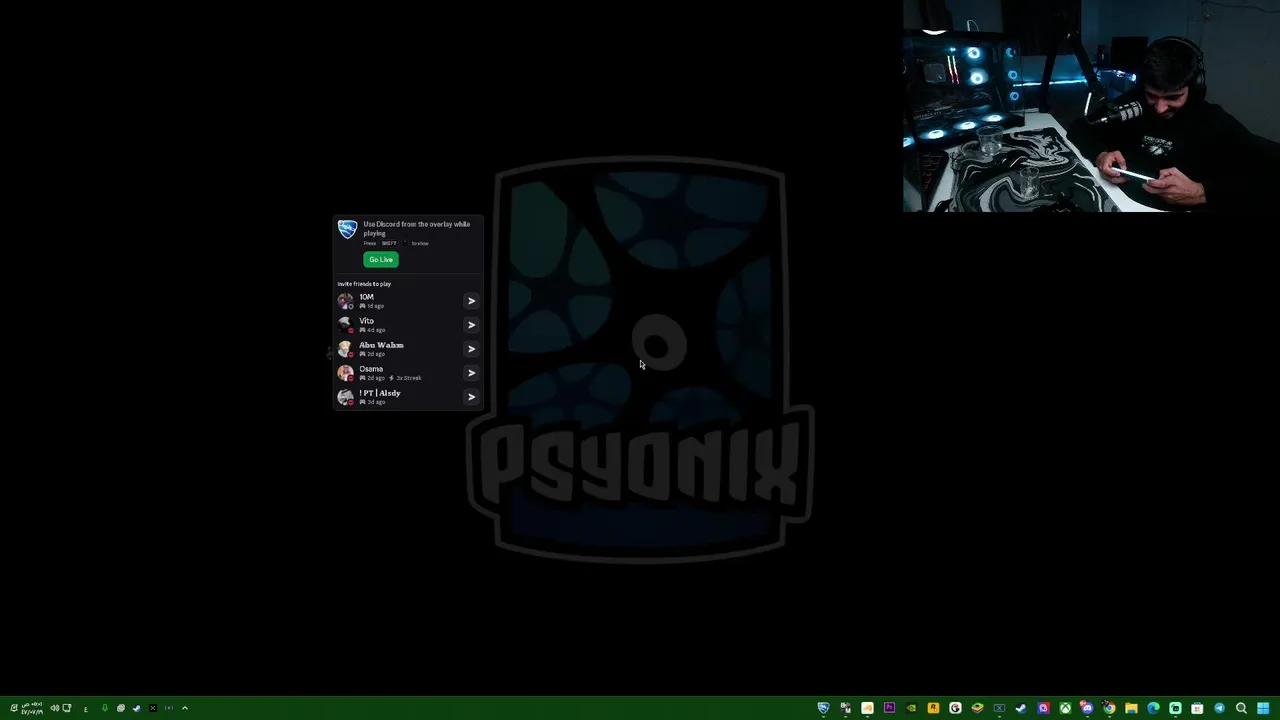Click Vito's avatar in the friends list
Viewport: 1280px width, 720px height.
point(345,325)
